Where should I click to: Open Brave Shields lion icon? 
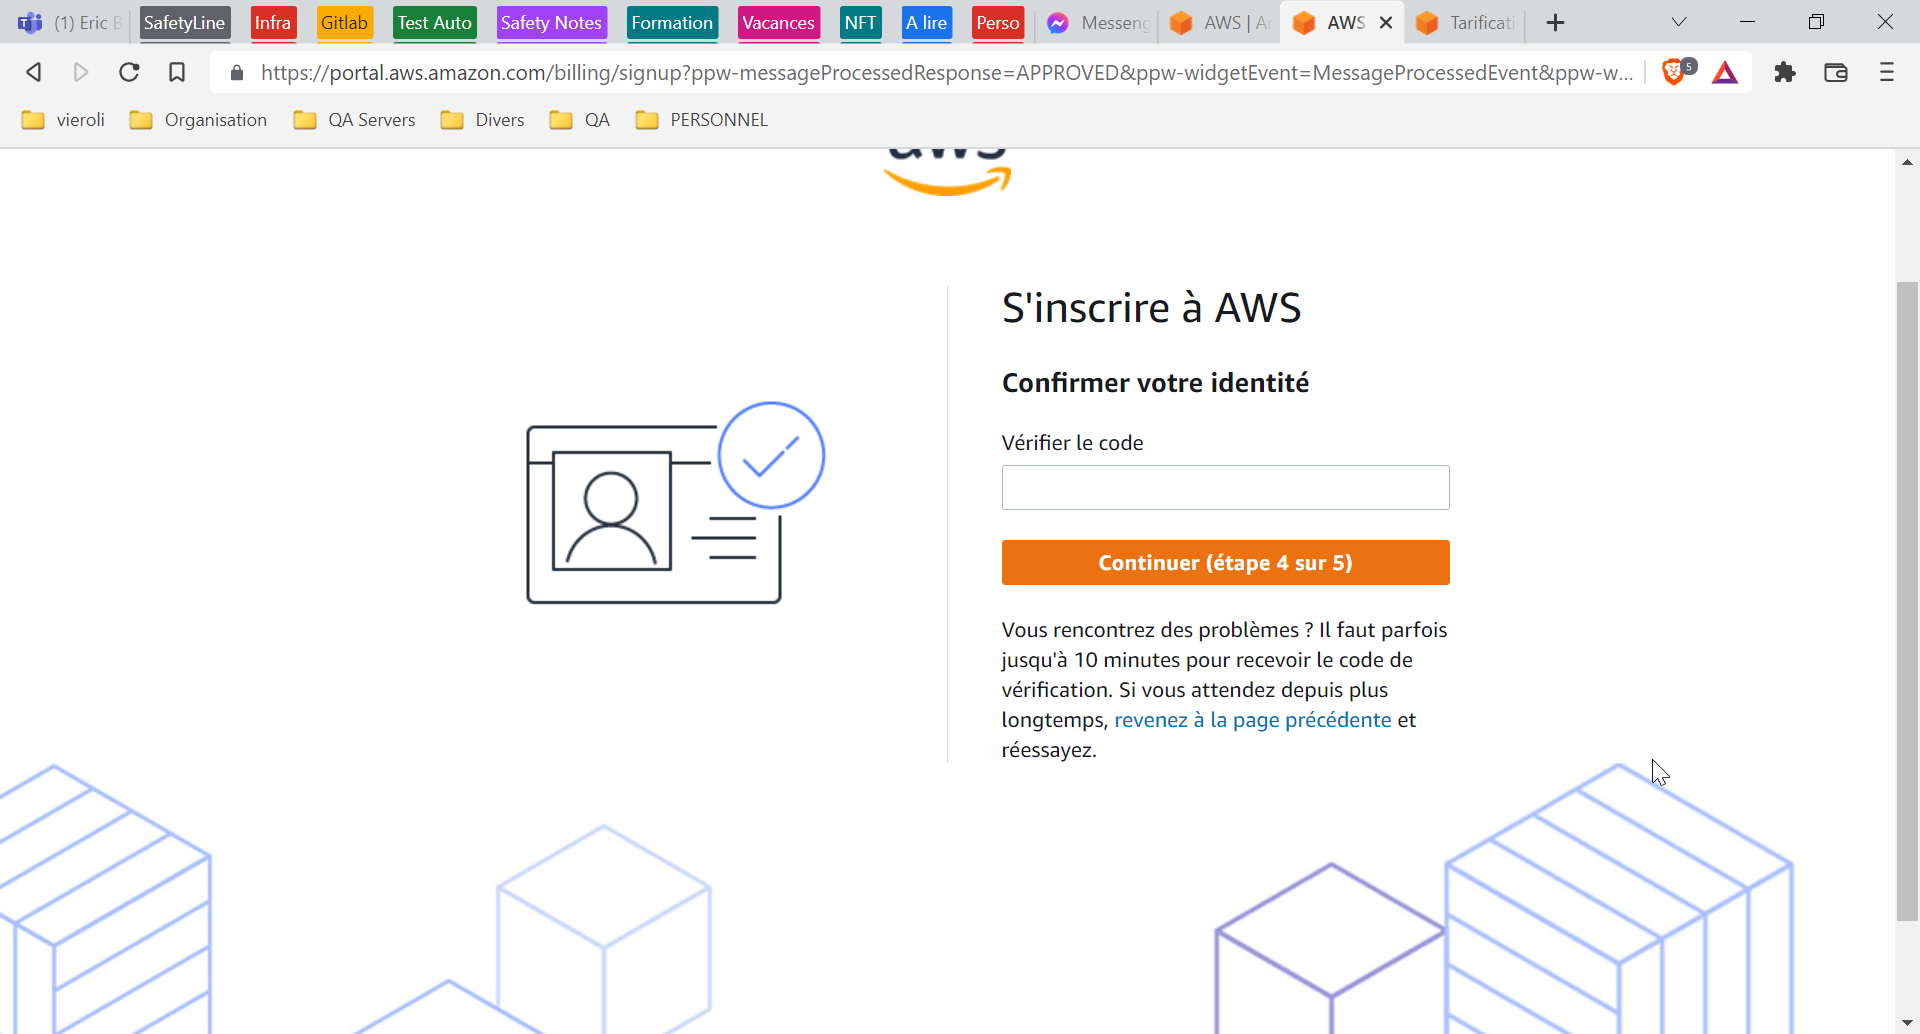[x=1674, y=72]
